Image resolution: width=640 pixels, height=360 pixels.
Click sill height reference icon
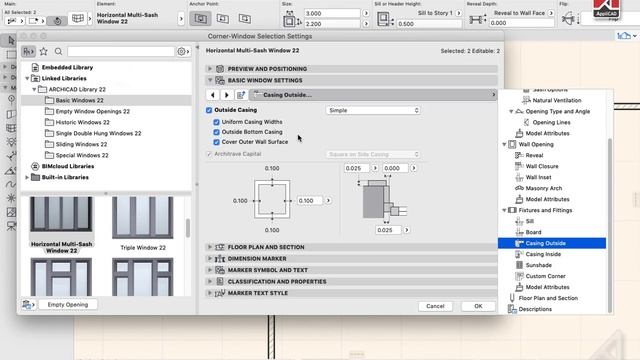[x=384, y=19]
